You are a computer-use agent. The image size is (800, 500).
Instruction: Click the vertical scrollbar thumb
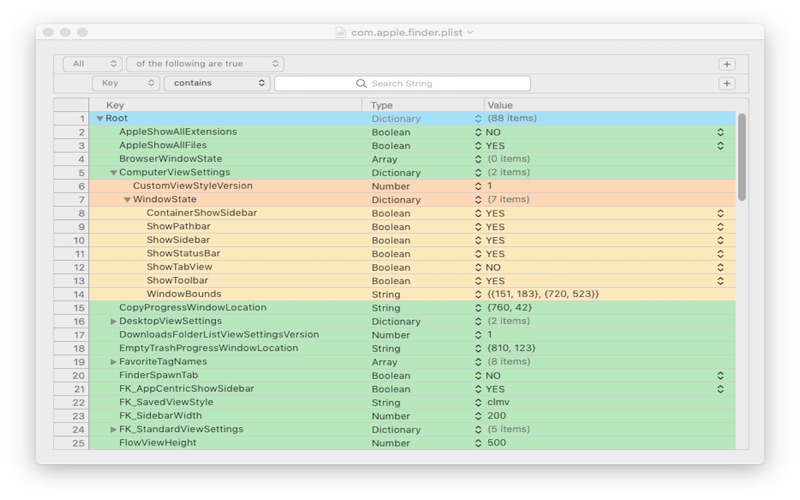pyautogui.click(x=742, y=157)
